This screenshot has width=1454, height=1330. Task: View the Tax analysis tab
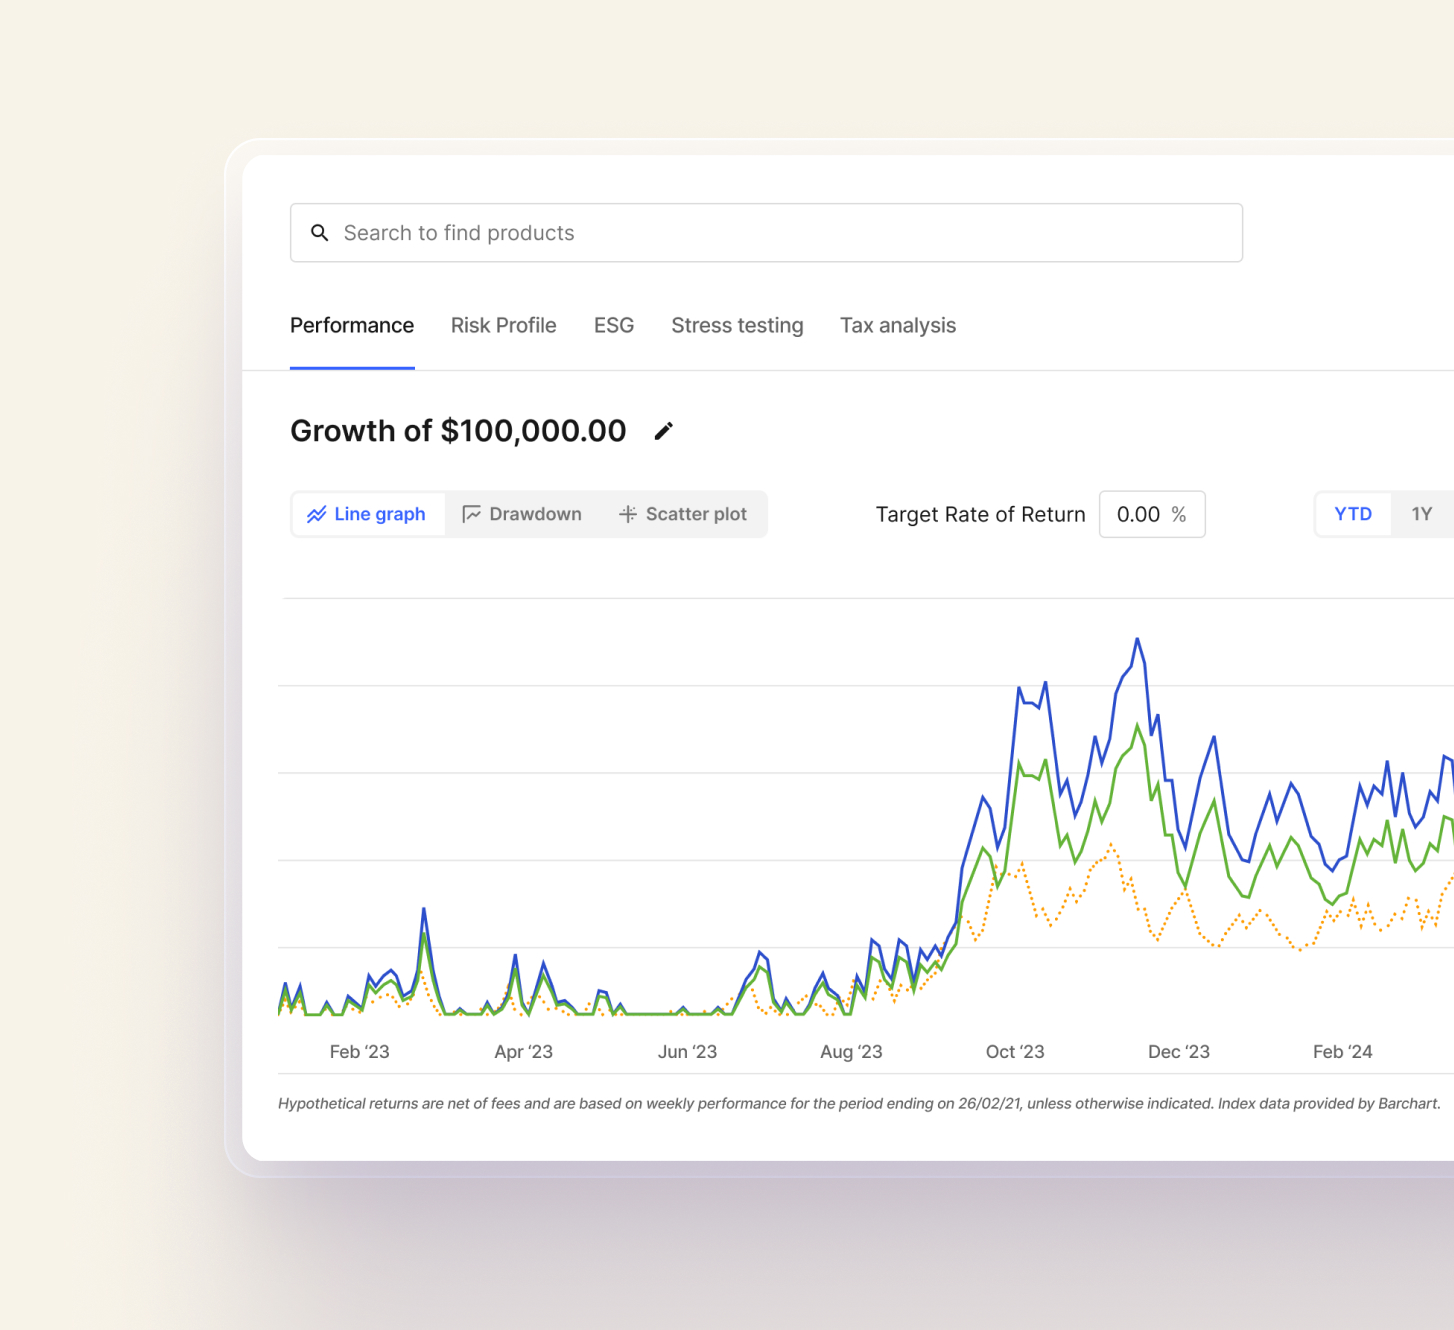[897, 326]
